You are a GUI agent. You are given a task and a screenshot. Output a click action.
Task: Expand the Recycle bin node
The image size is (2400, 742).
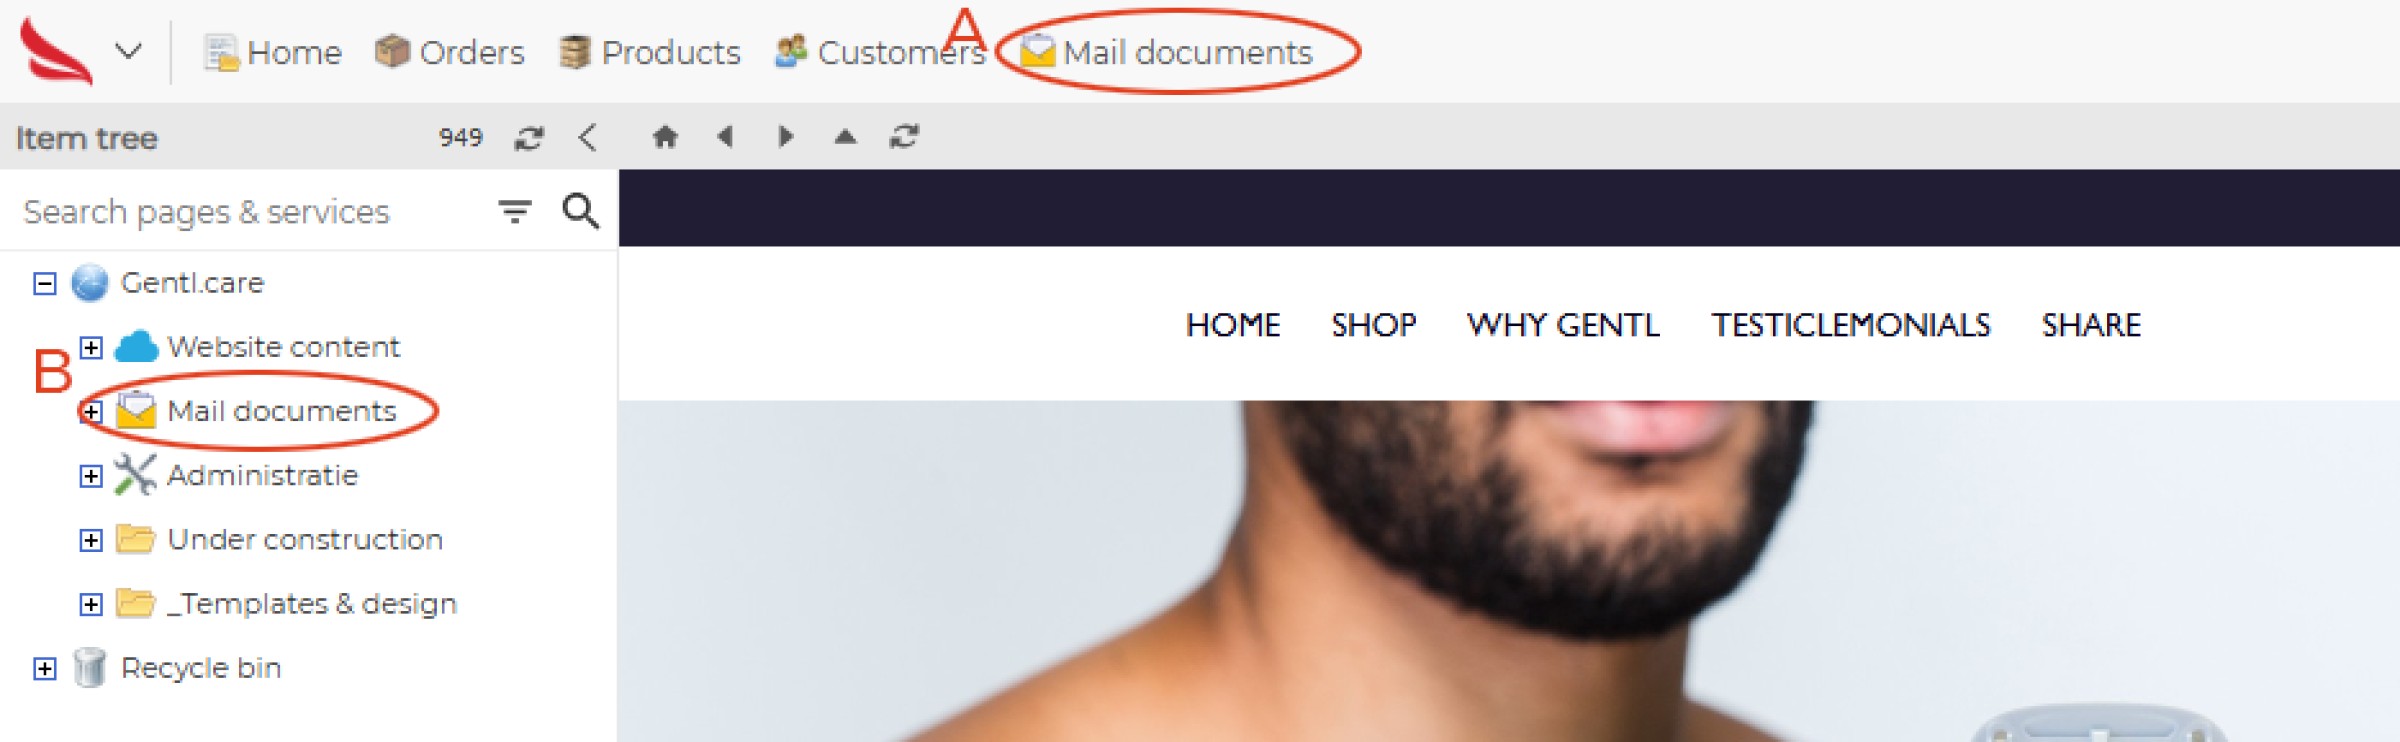click(x=45, y=668)
